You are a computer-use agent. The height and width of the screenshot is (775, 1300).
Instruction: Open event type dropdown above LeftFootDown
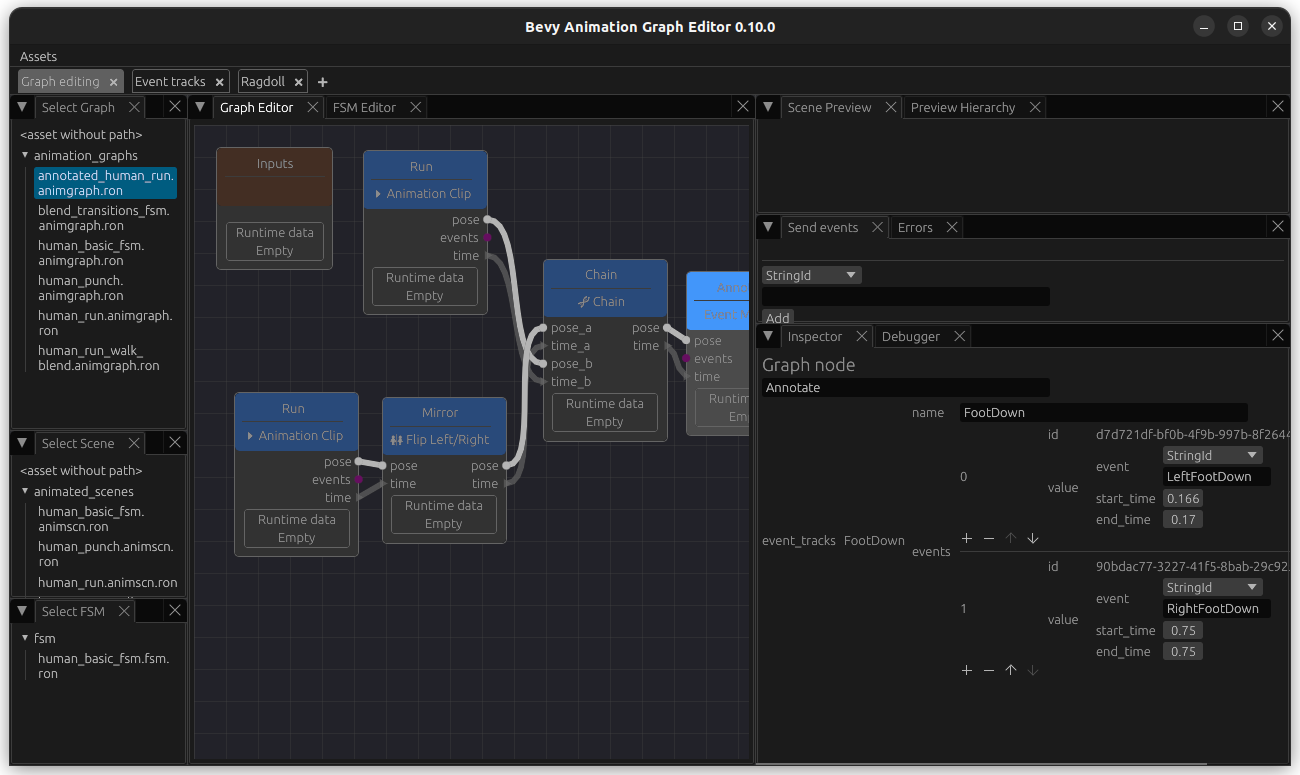tap(1211, 455)
